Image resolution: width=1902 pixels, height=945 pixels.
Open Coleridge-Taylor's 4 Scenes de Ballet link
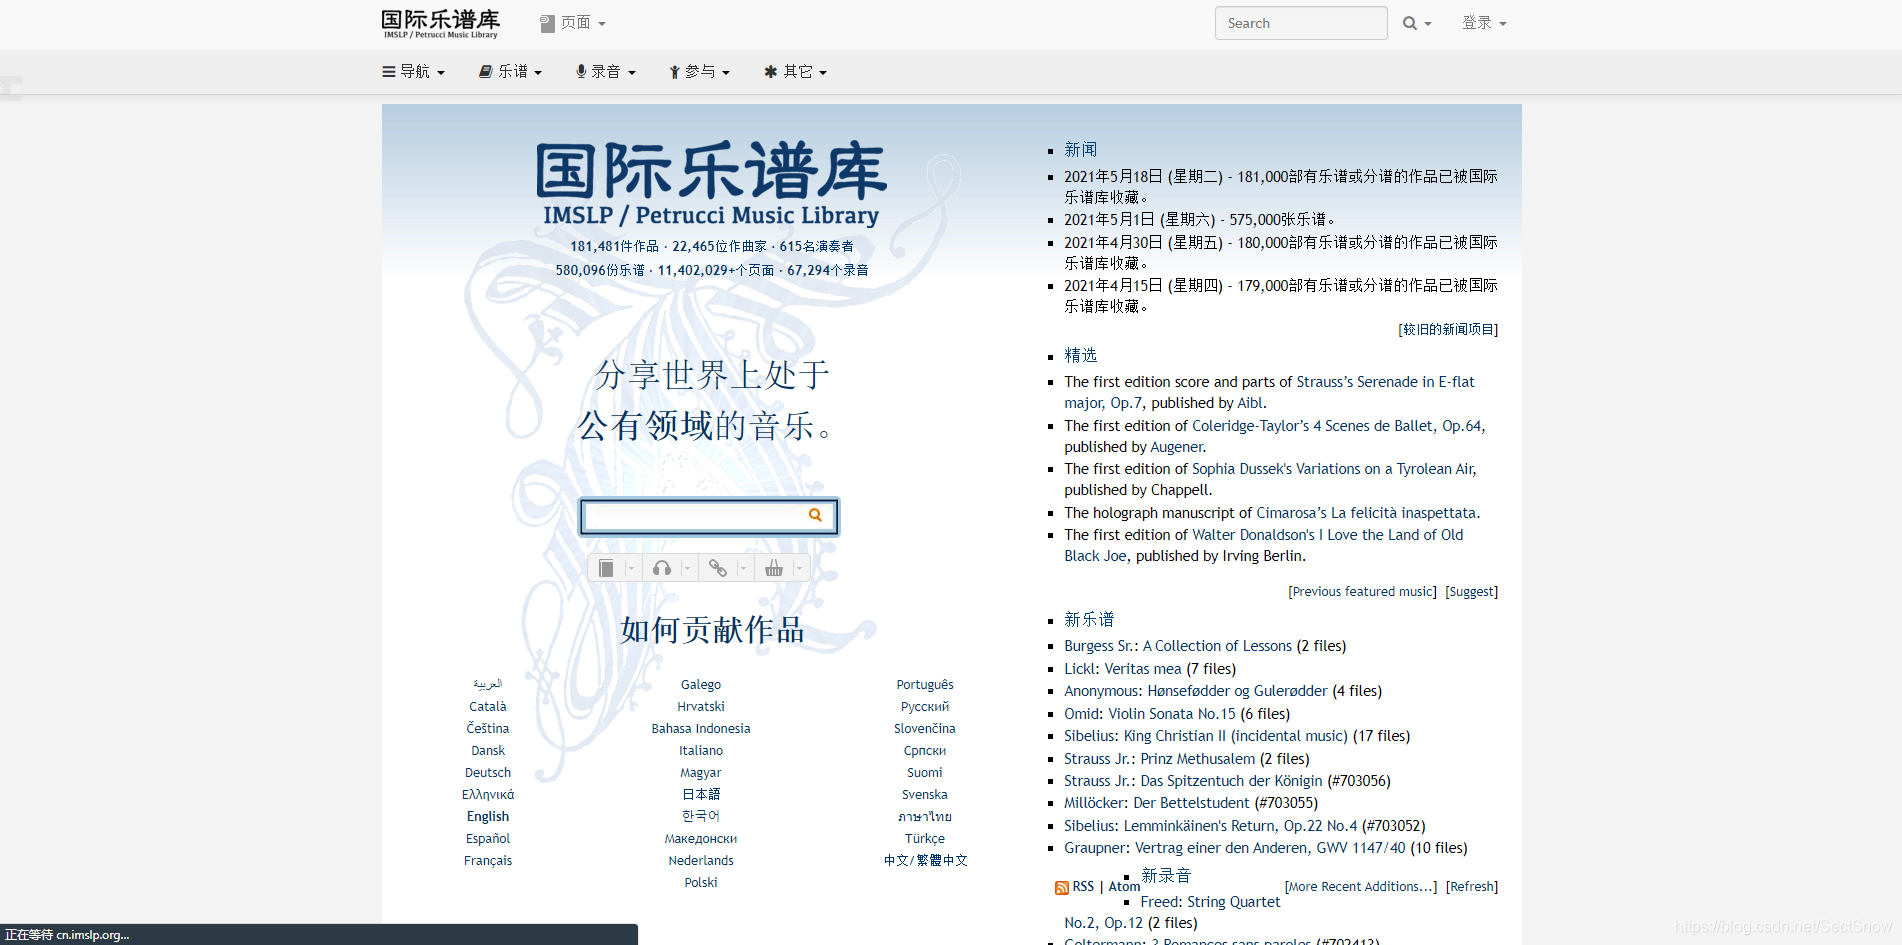pyautogui.click(x=1339, y=426)
